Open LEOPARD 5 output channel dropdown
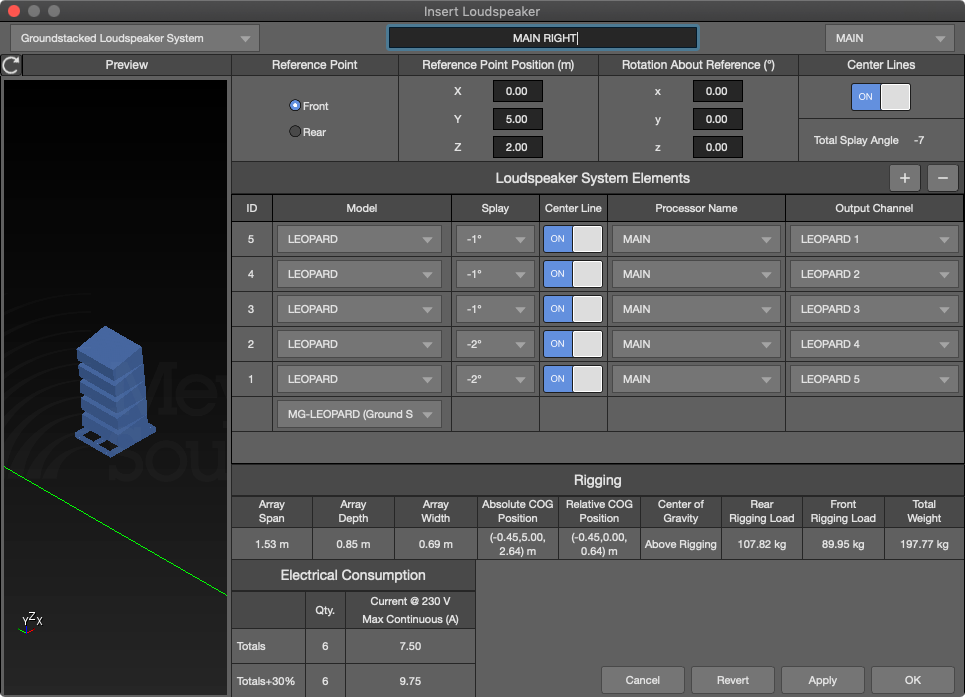 [874, 380]
